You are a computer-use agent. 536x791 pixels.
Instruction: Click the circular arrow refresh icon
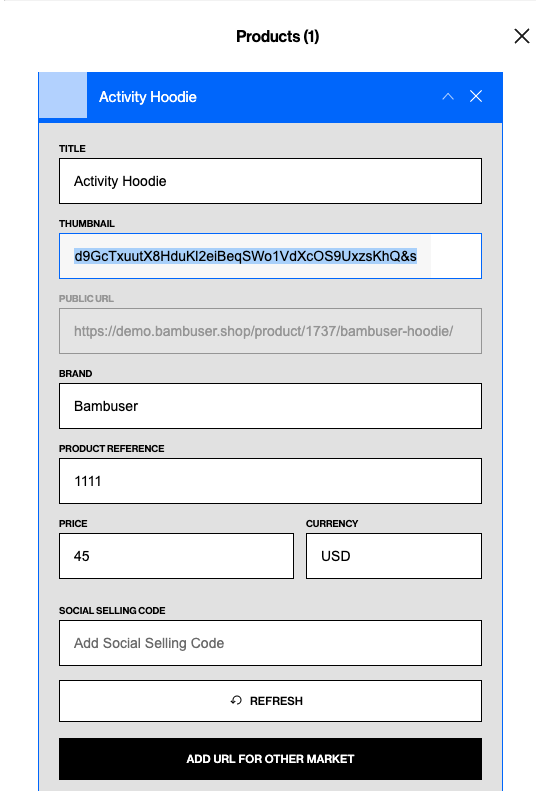coord(236,700)
